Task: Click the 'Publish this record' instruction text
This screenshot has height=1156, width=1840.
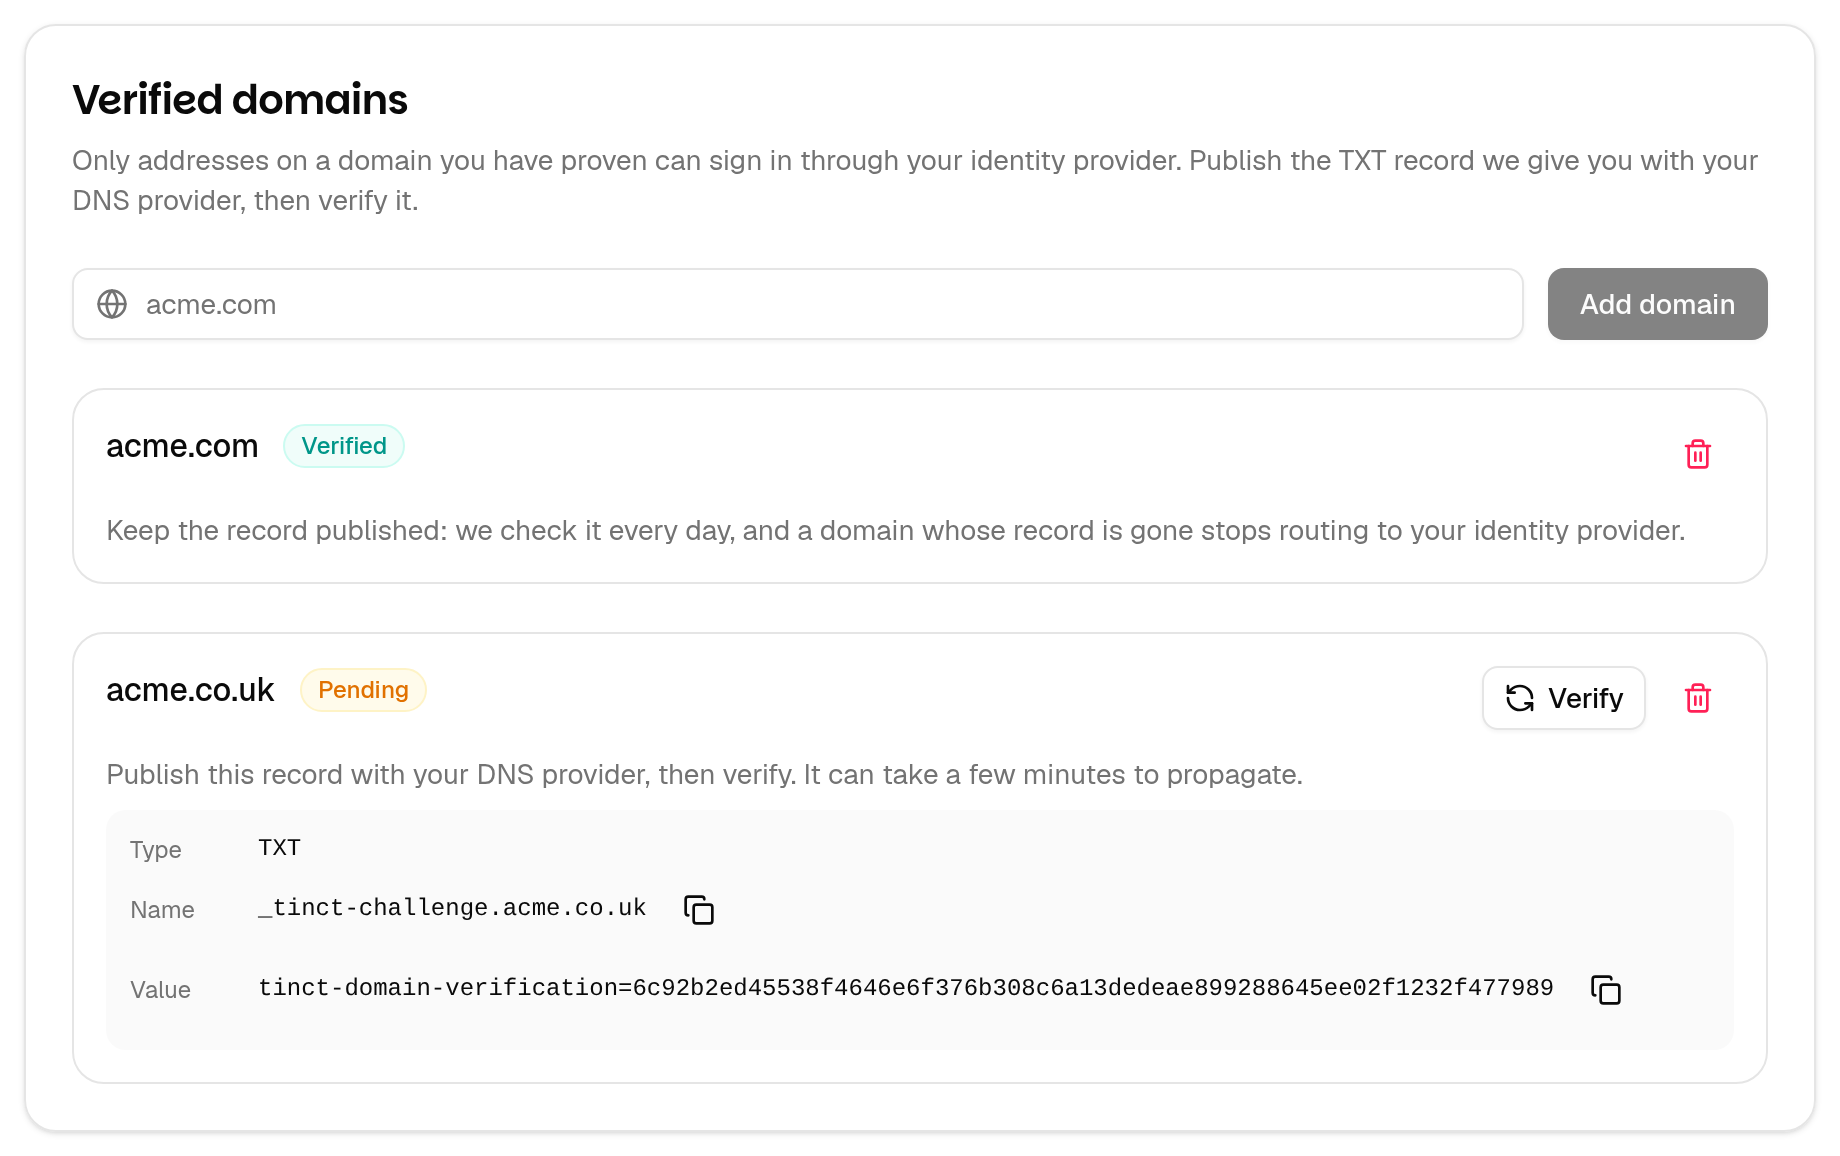Action: [x=704, y=774]
